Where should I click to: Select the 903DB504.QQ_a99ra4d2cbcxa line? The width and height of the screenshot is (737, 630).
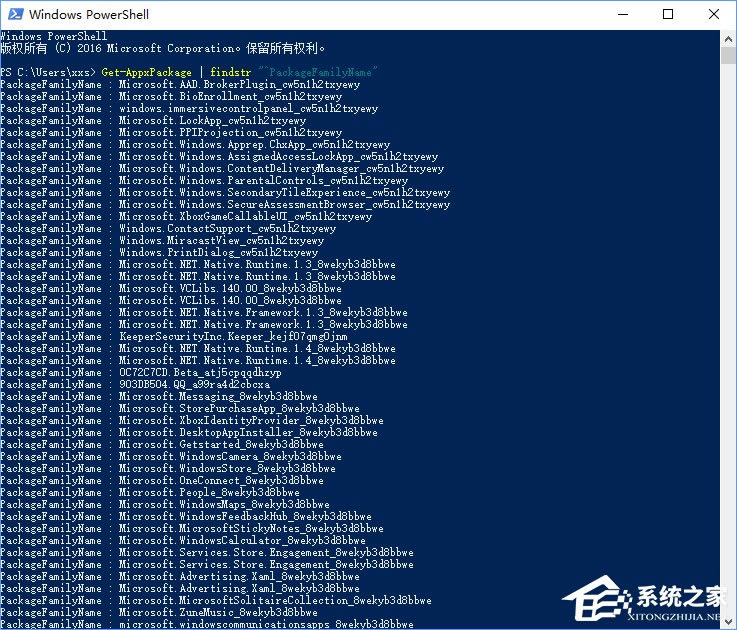[135, 385]
